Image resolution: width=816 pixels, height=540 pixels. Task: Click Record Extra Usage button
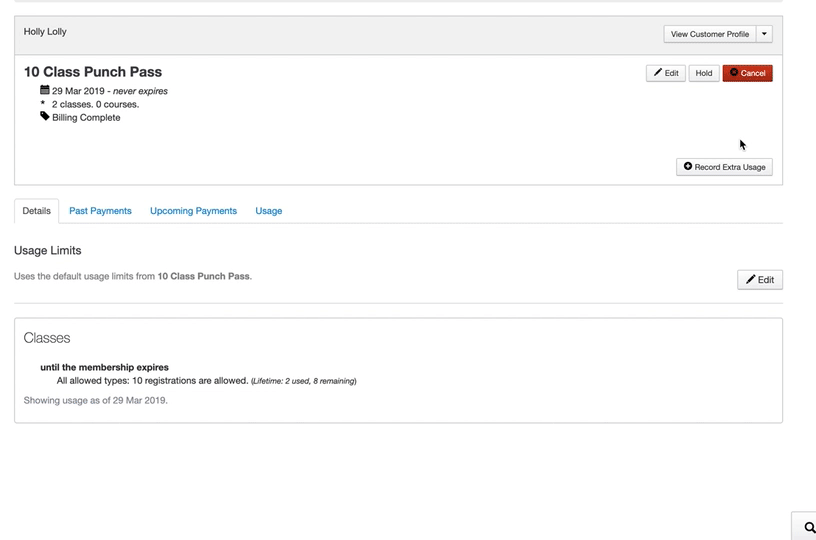[724, 167]
